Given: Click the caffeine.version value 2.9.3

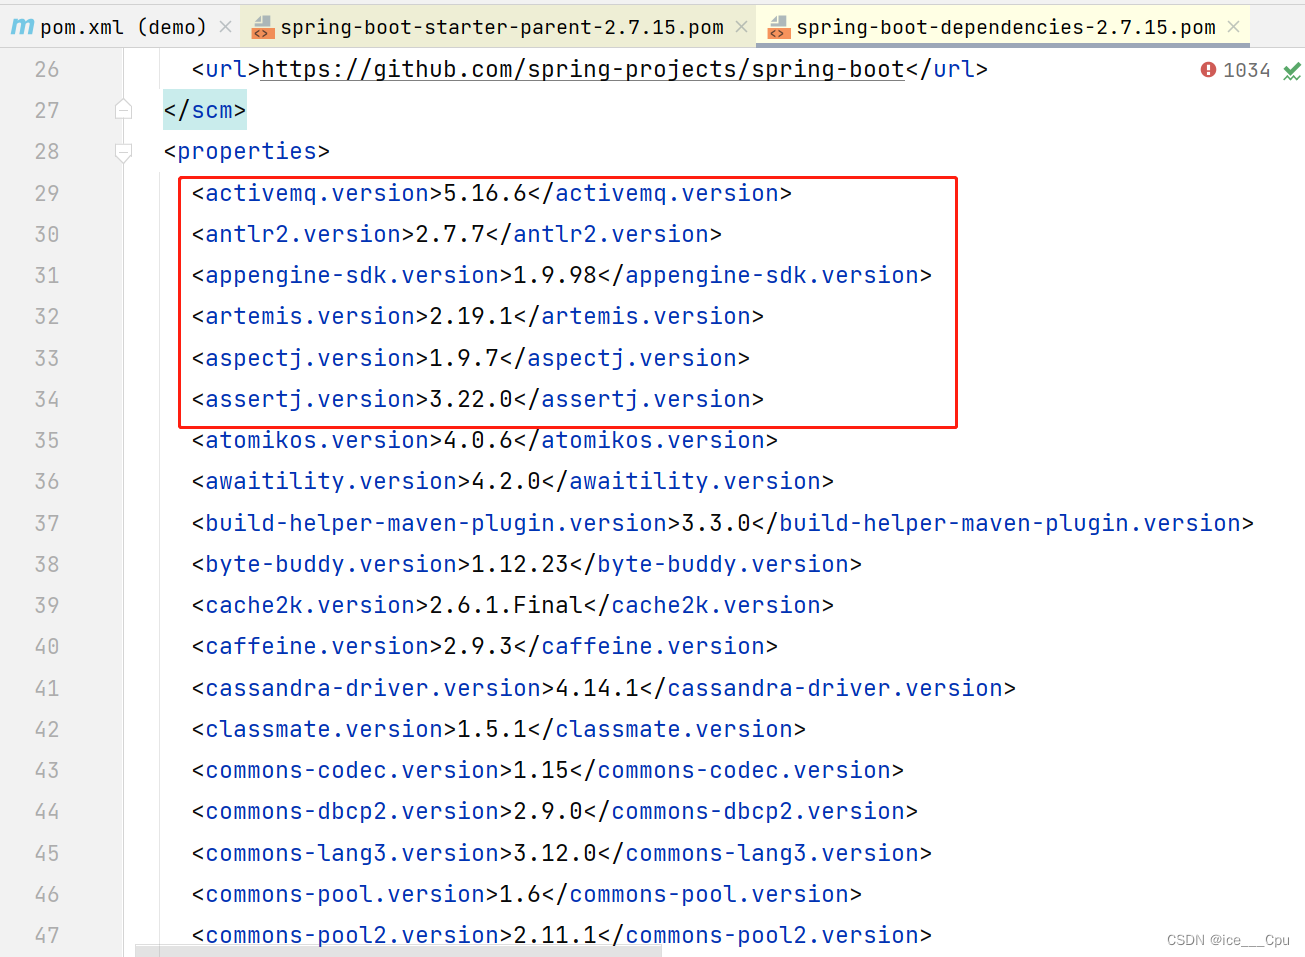Looking at the screenshot, I should pyautogui.click(x=478, y=646).
